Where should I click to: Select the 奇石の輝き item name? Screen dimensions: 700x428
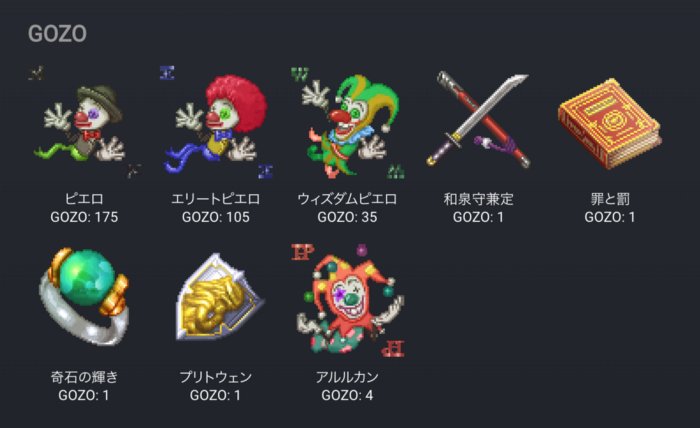point(84,377)
